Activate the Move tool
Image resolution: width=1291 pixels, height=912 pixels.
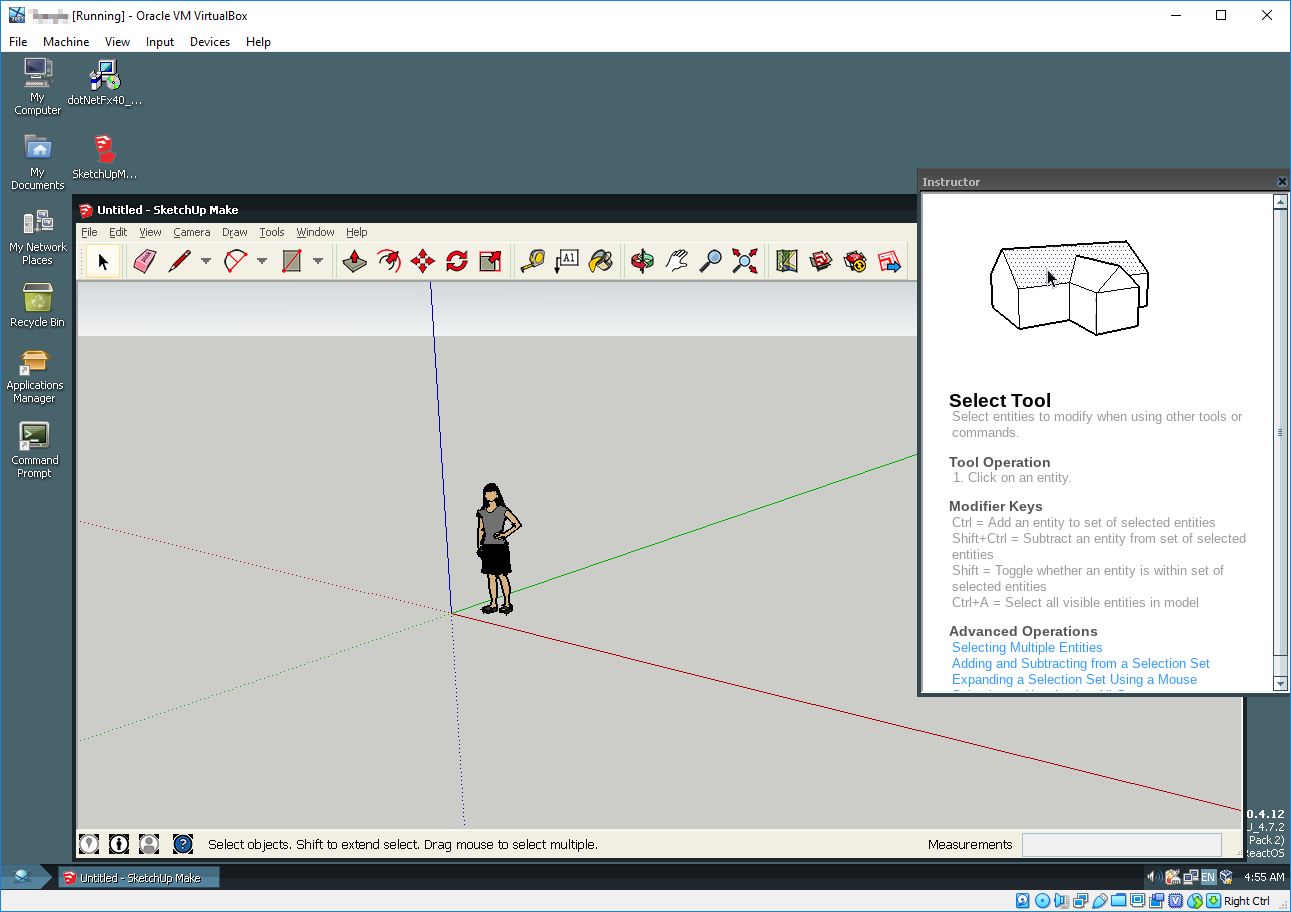[x=422, y=262]
